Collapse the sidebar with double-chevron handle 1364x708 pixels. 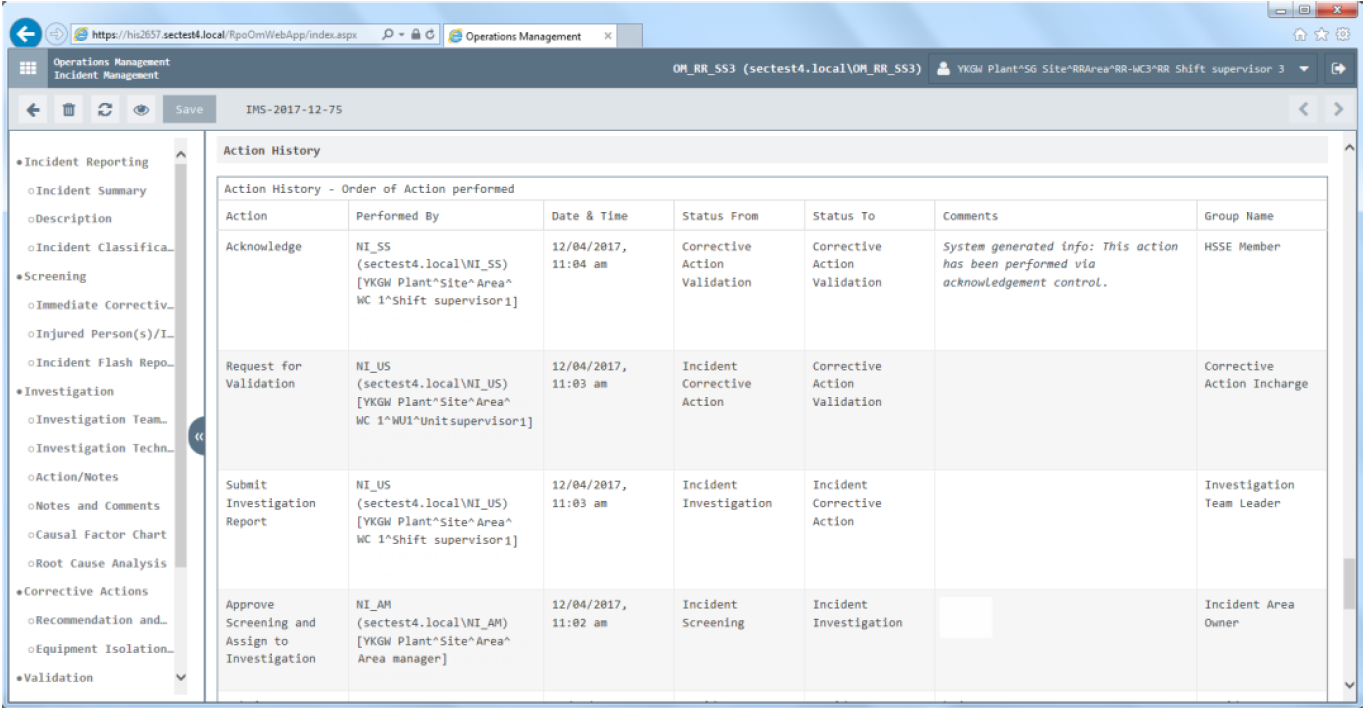tap(197, 436)
